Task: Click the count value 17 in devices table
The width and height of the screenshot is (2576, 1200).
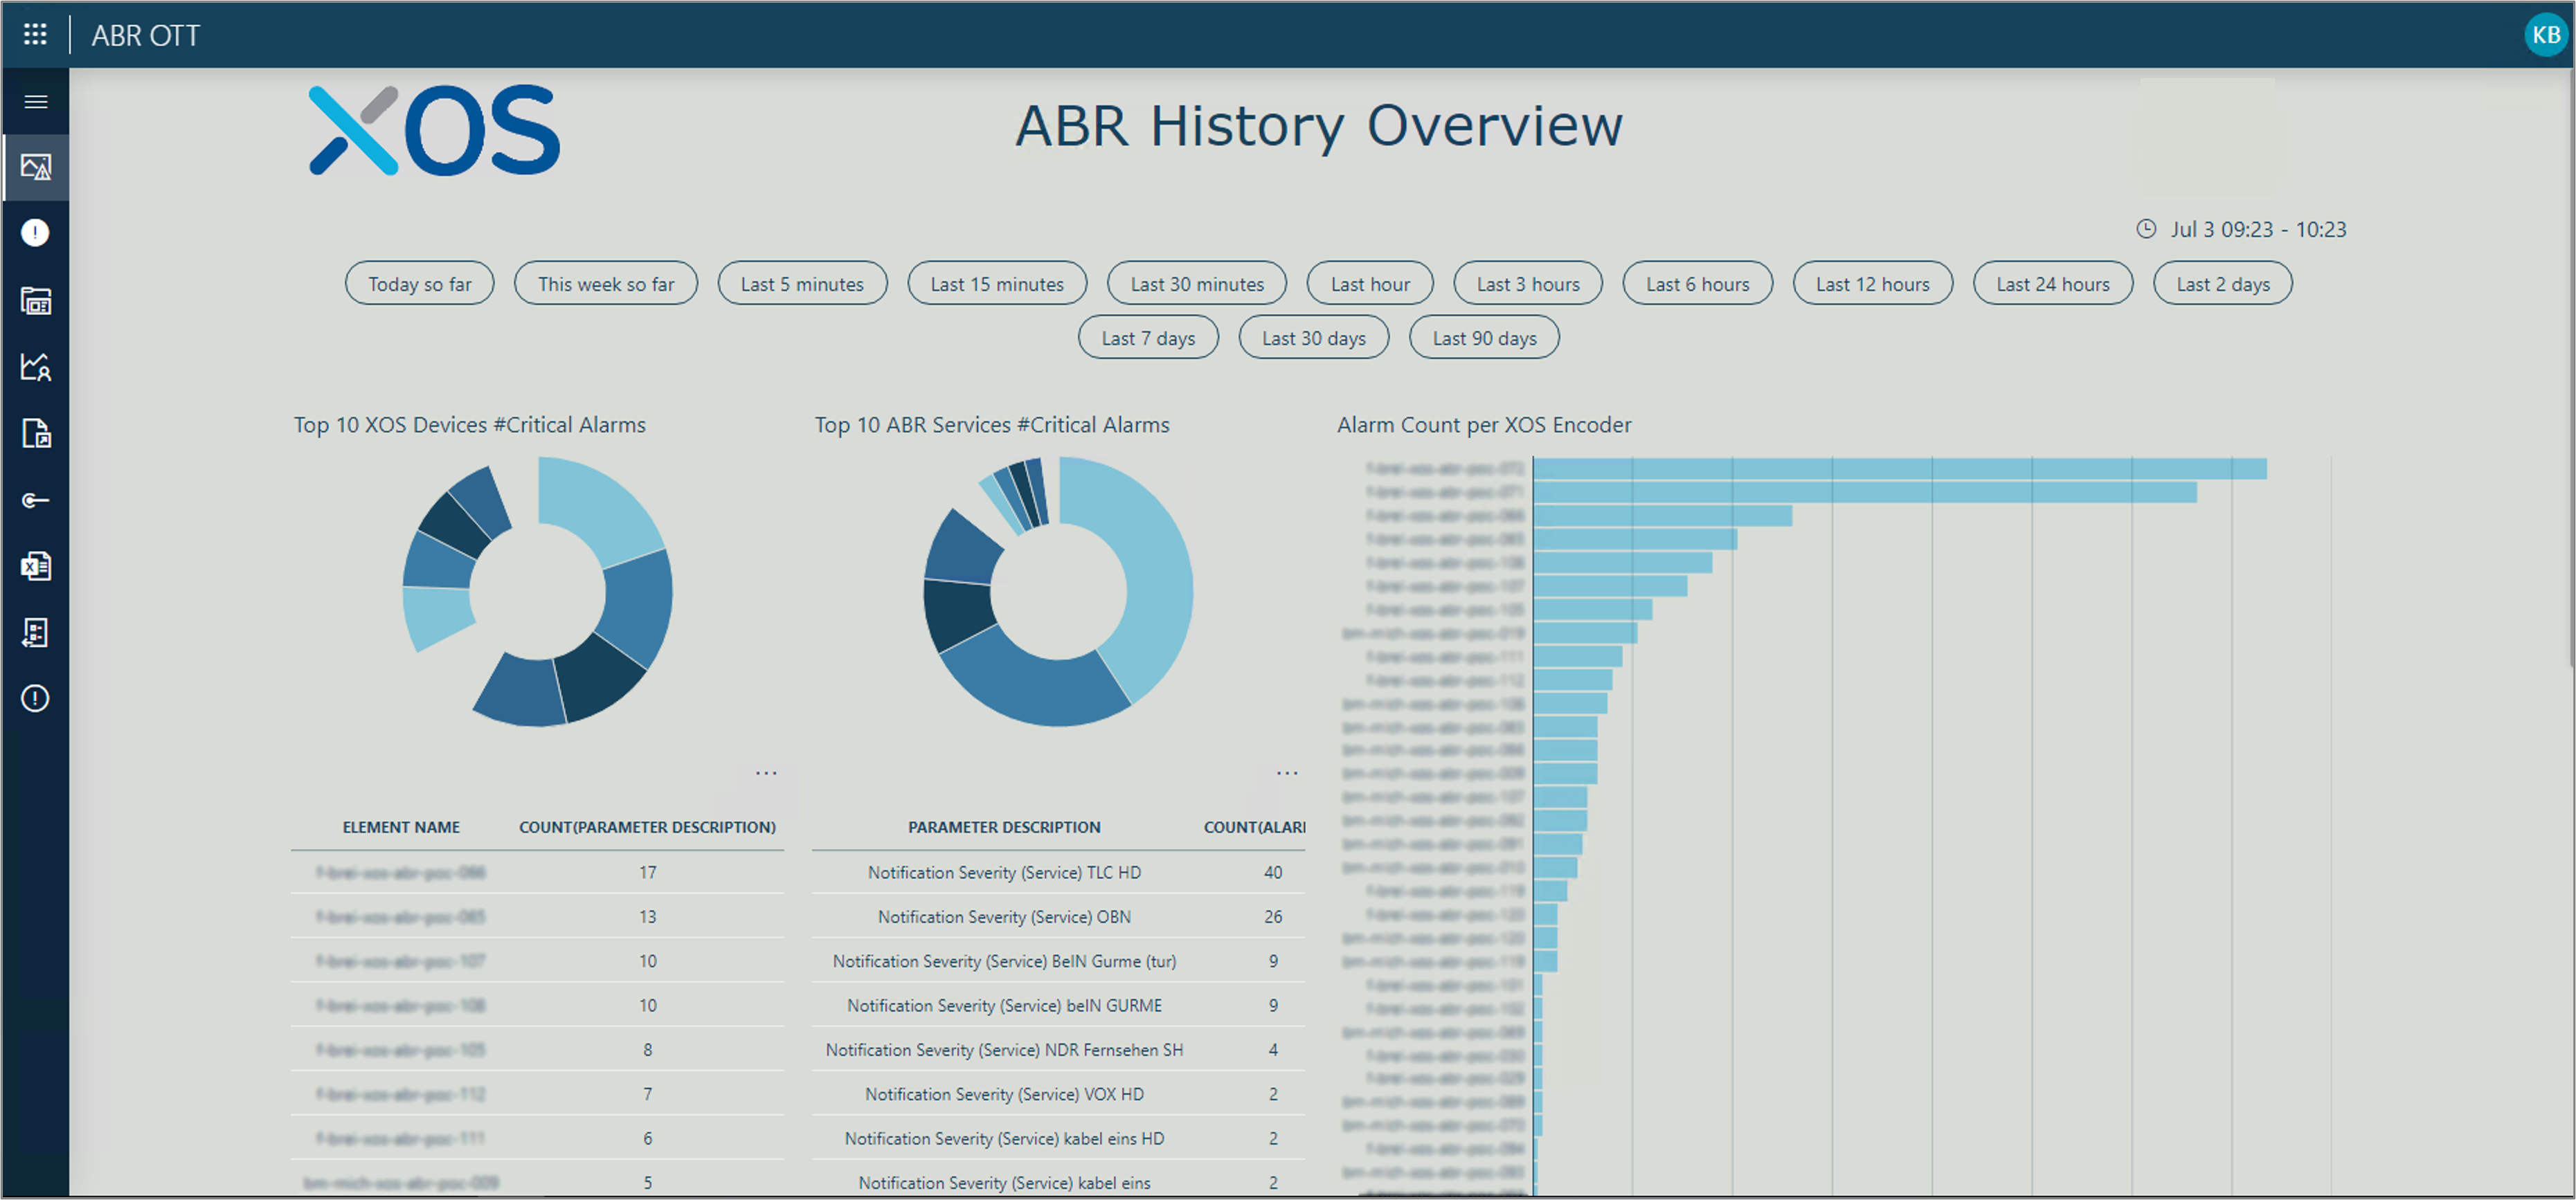Action: [x=648, y=872]
